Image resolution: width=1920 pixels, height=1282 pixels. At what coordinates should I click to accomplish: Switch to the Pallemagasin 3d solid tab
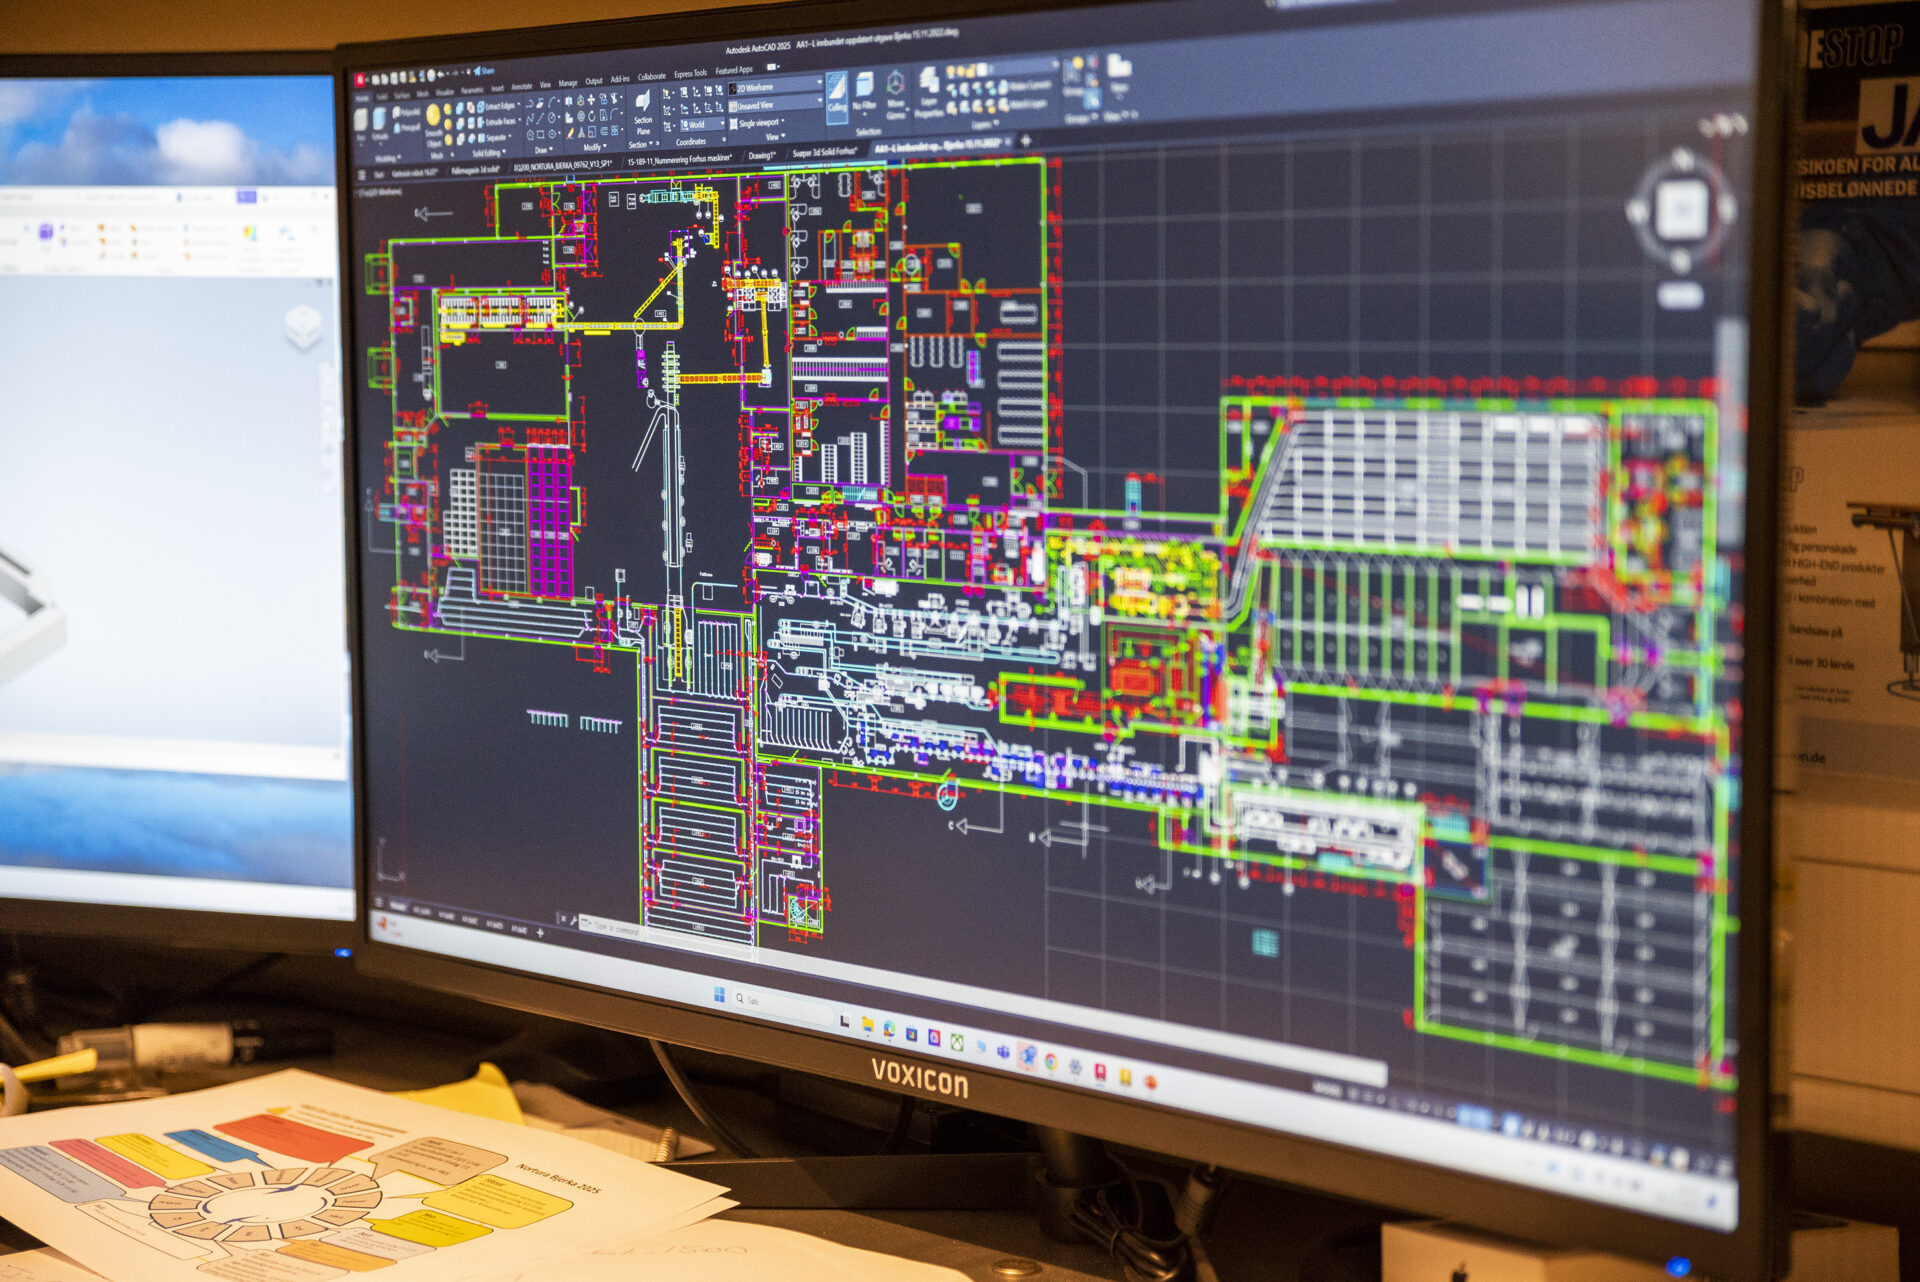475,170
